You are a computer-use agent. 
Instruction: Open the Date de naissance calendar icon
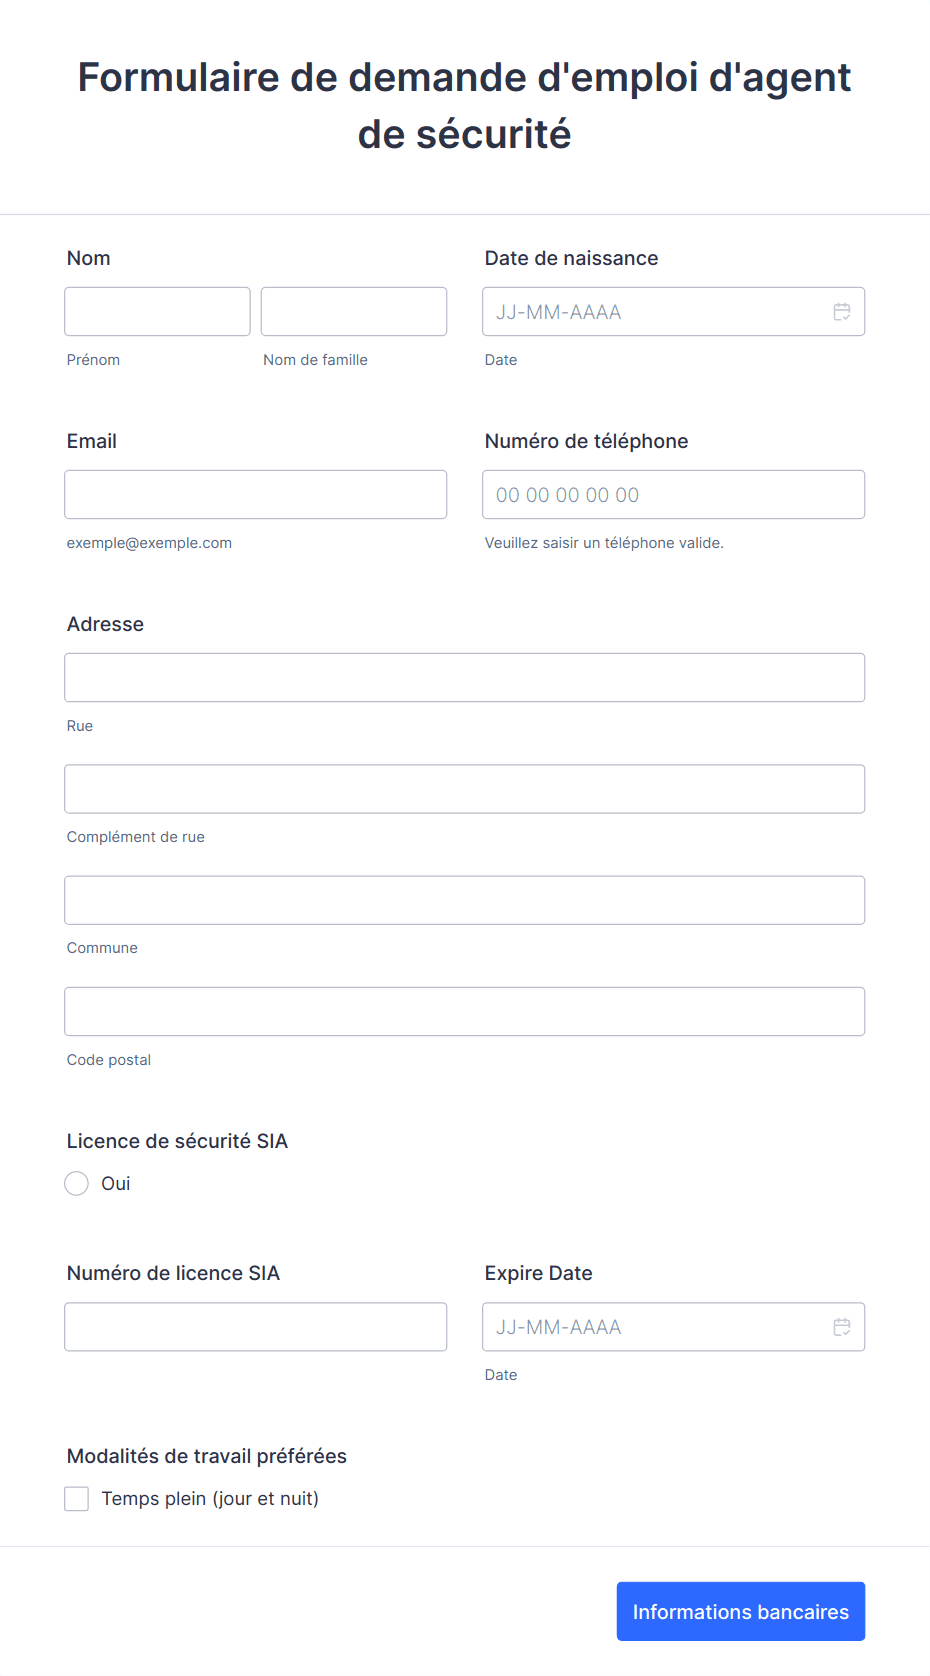tap(842, 312)
